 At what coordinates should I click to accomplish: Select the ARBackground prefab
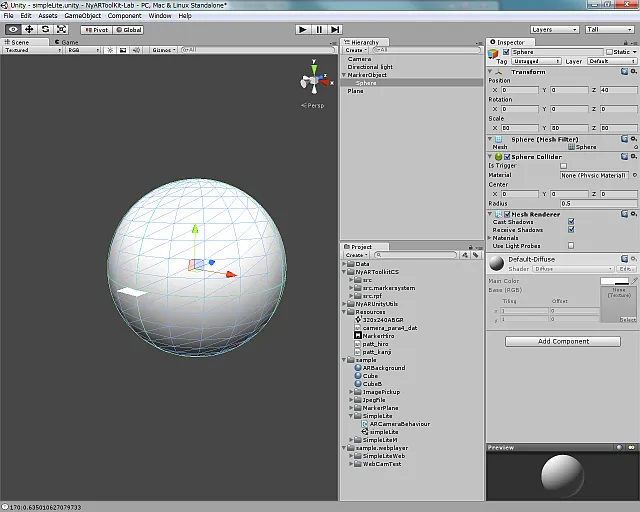point(384,368)
